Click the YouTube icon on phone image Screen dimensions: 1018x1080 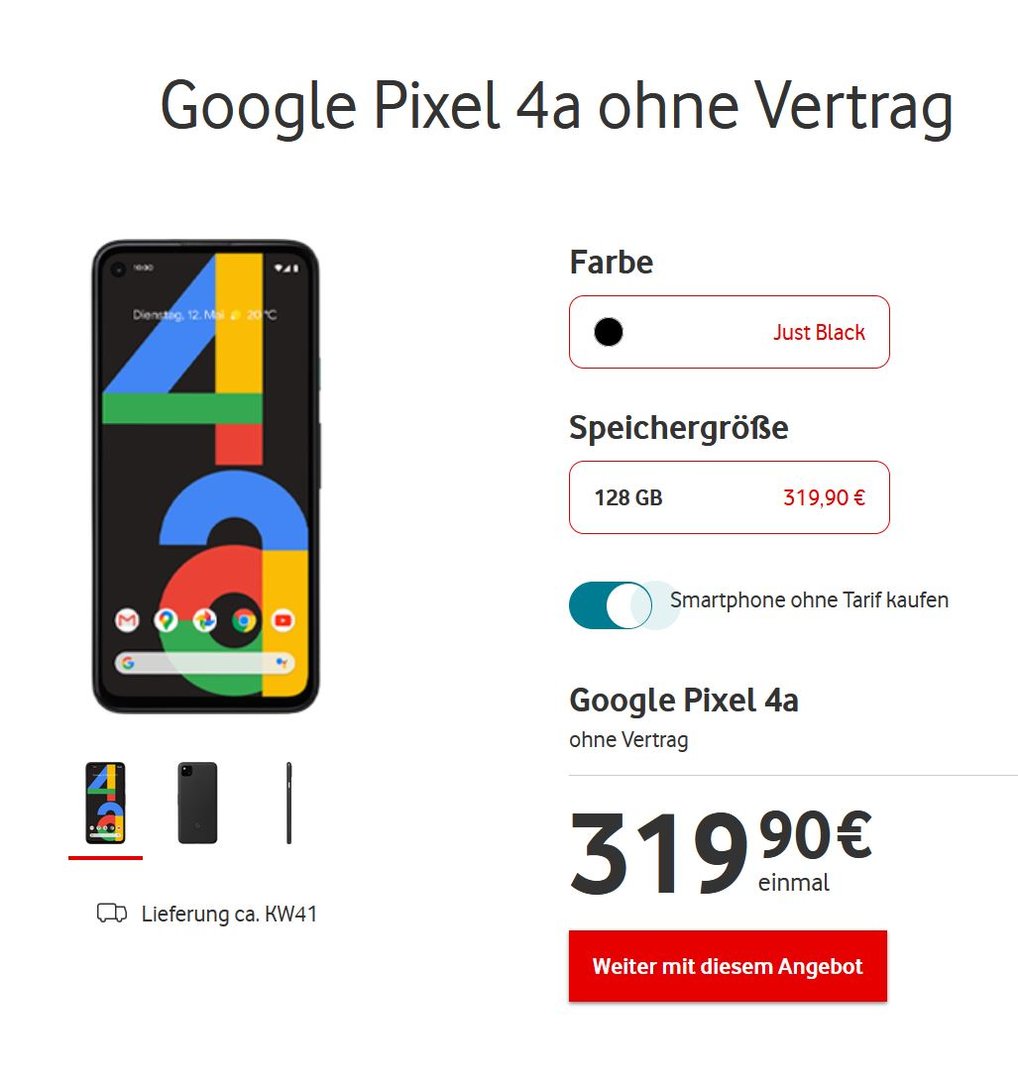click(x=283, y=621)
